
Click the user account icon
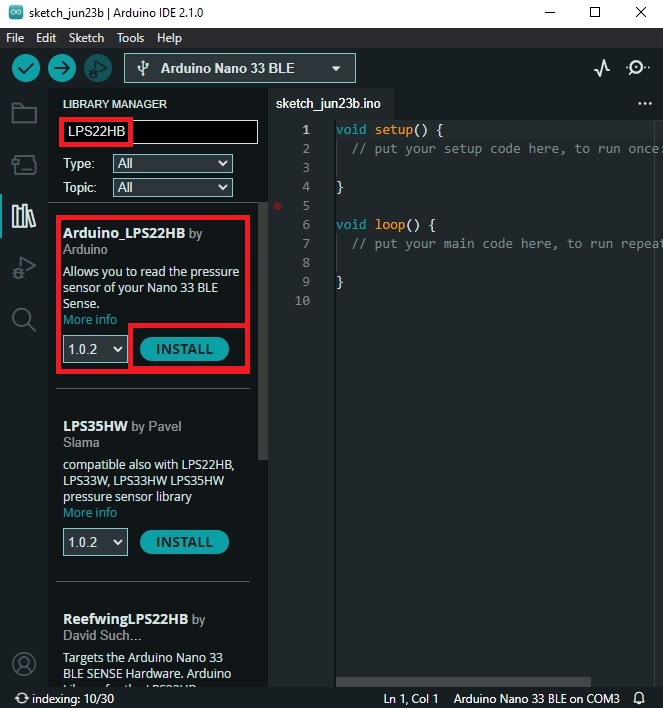24,664
